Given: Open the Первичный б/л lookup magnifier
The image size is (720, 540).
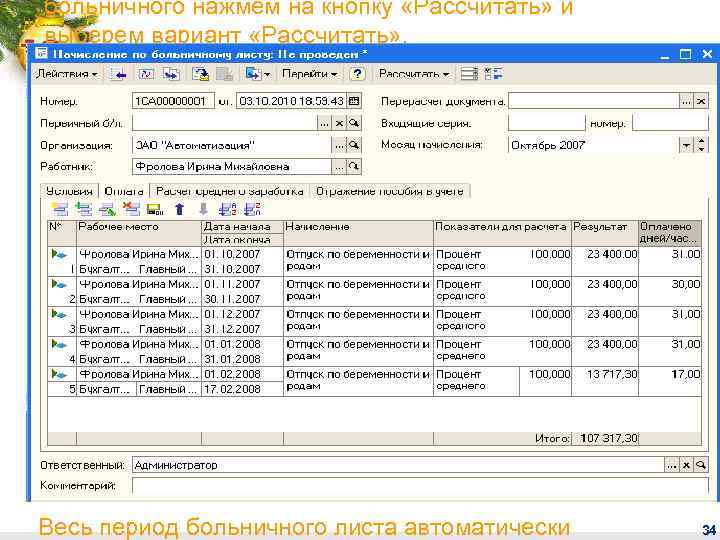Looking at the screenshot, I should point(354,123).
